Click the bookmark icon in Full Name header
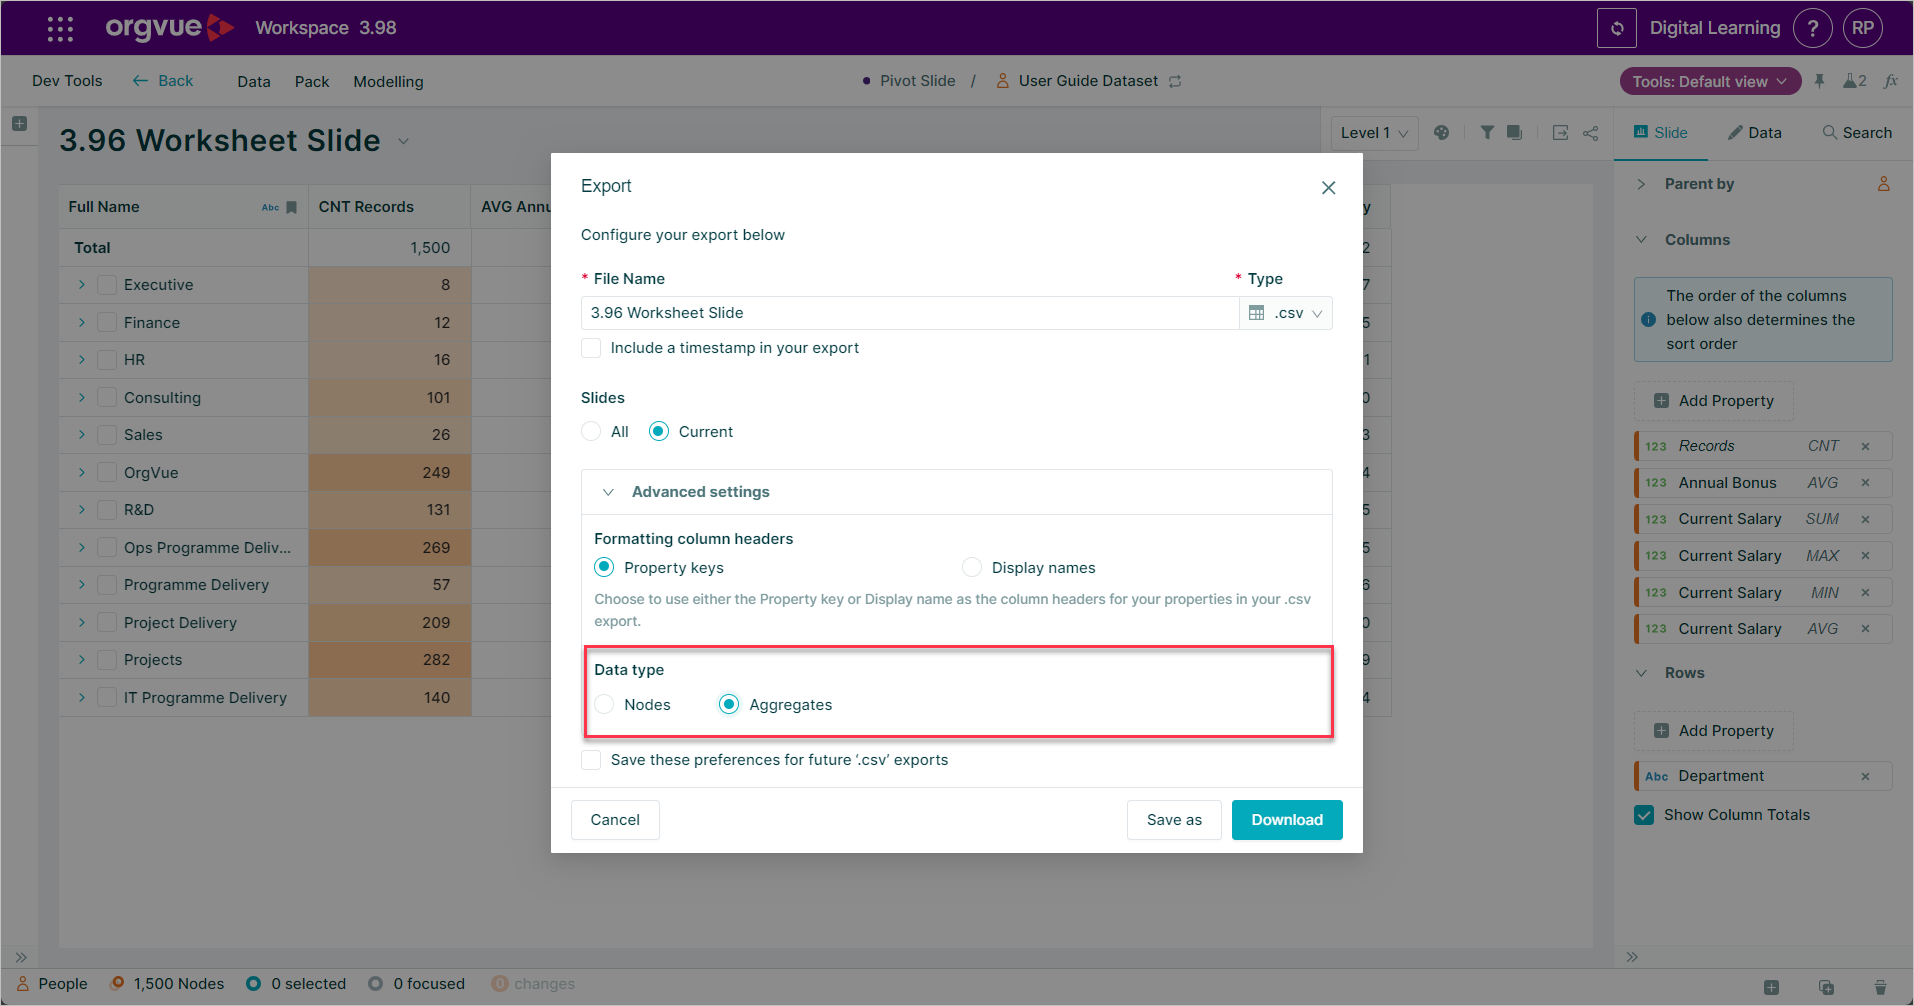 tap(291, 207)
